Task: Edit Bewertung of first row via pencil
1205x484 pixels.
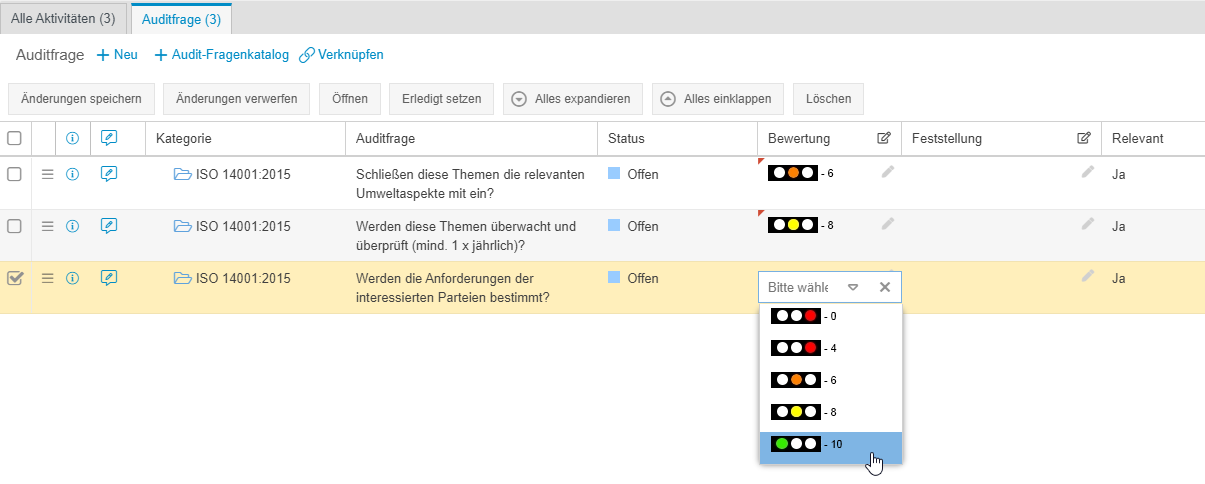Action: (887, 173)
